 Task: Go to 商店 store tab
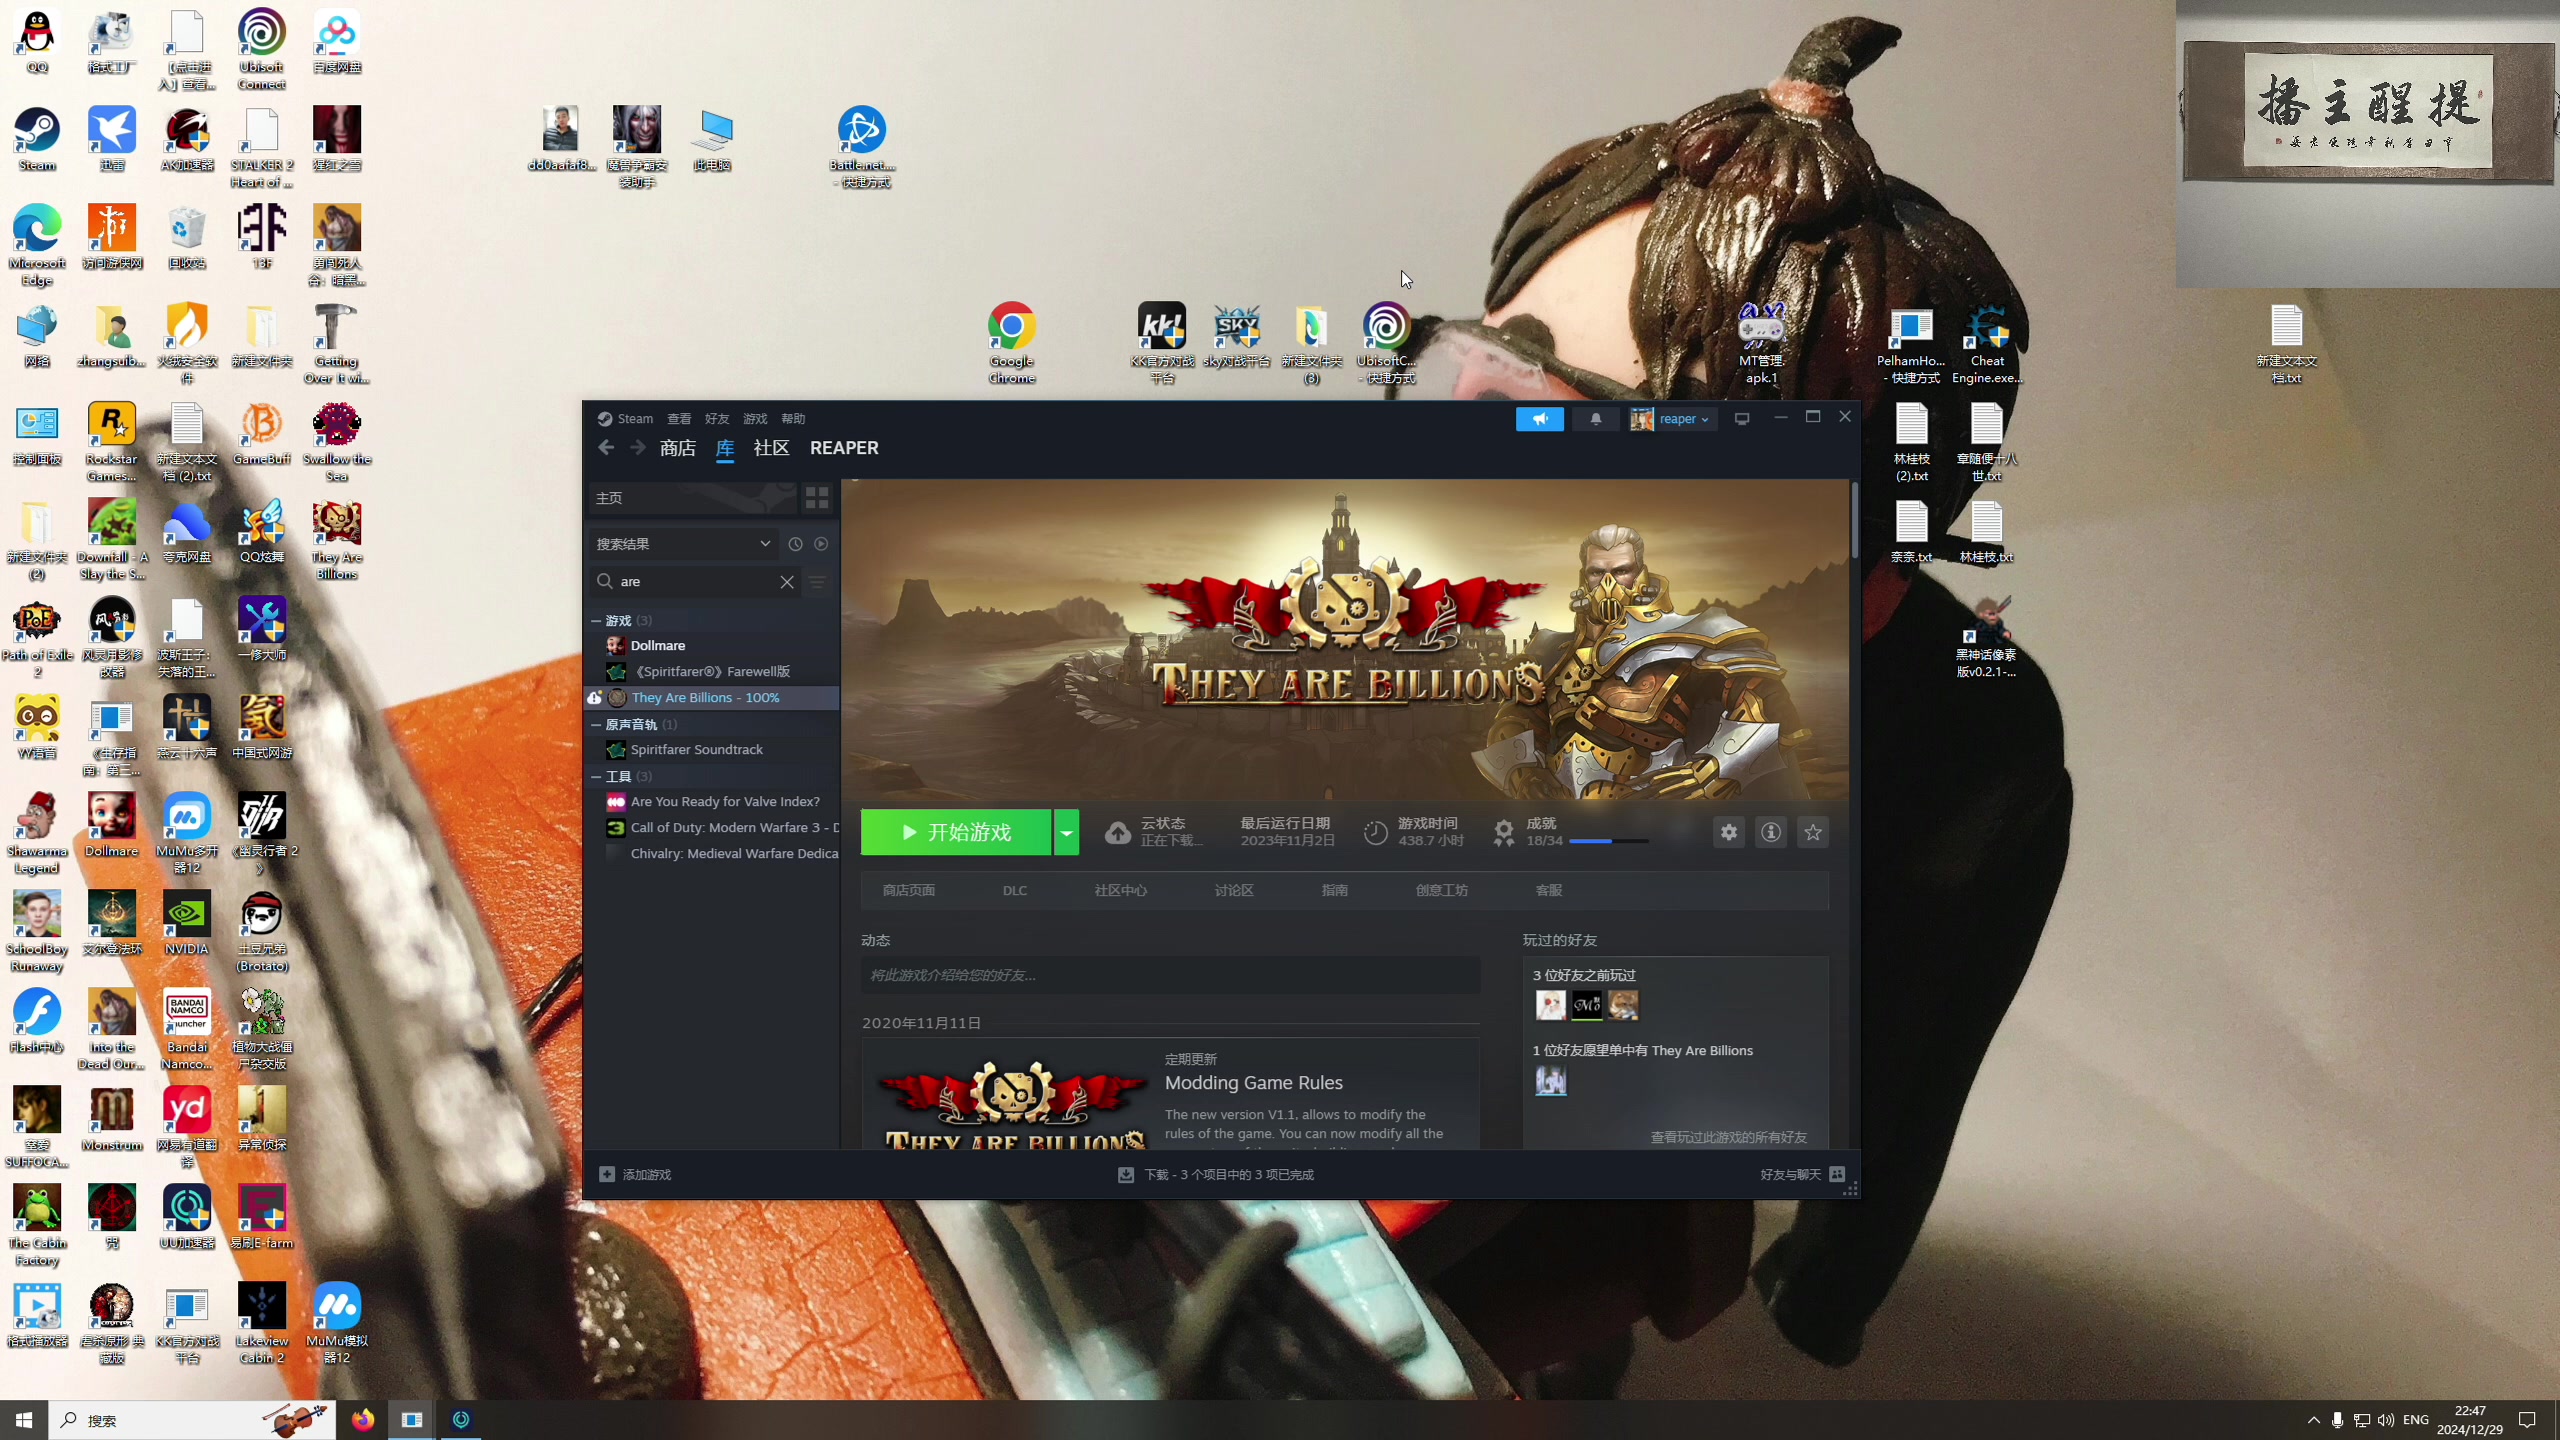tap(678, 448)
